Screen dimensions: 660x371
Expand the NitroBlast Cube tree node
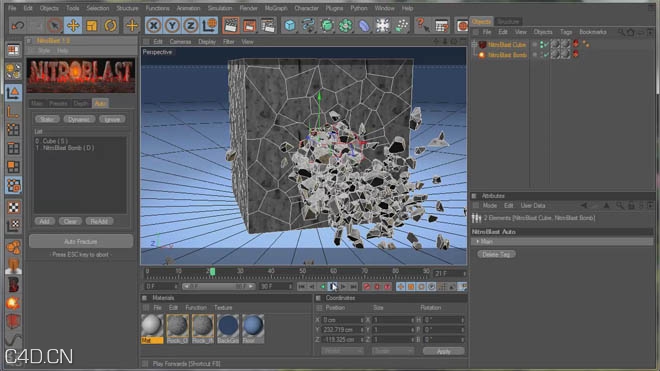[x=474, y=44]
